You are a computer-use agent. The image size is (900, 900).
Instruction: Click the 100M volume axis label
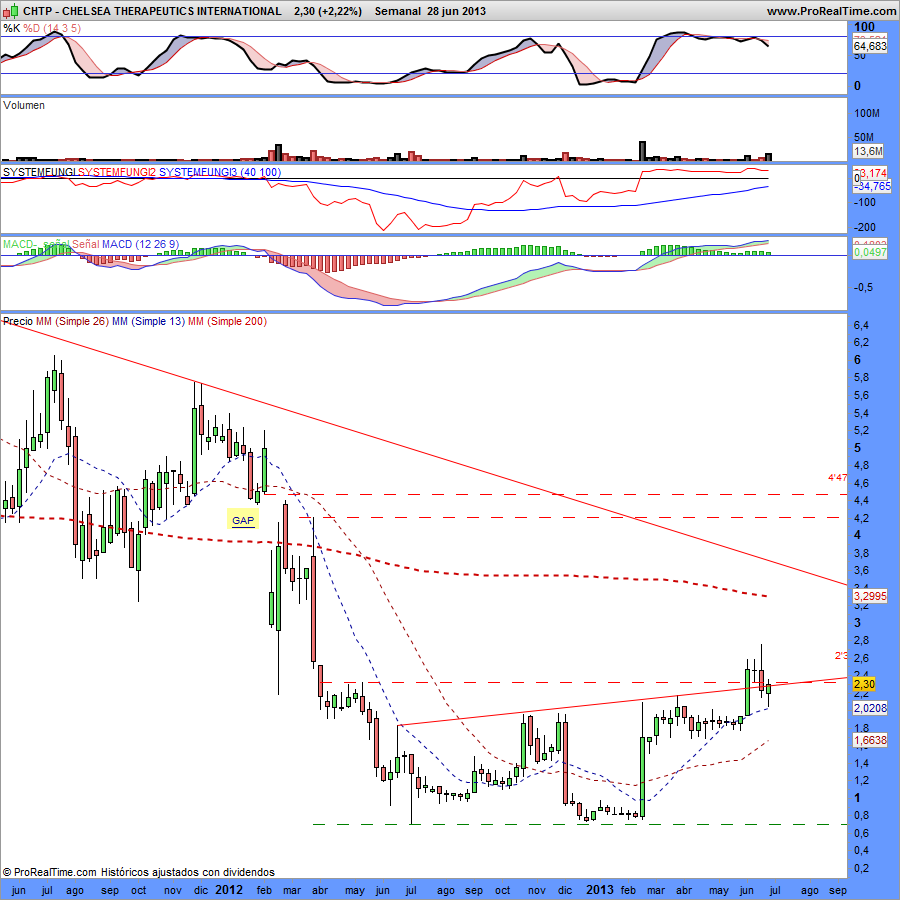(x=867, y=113)
